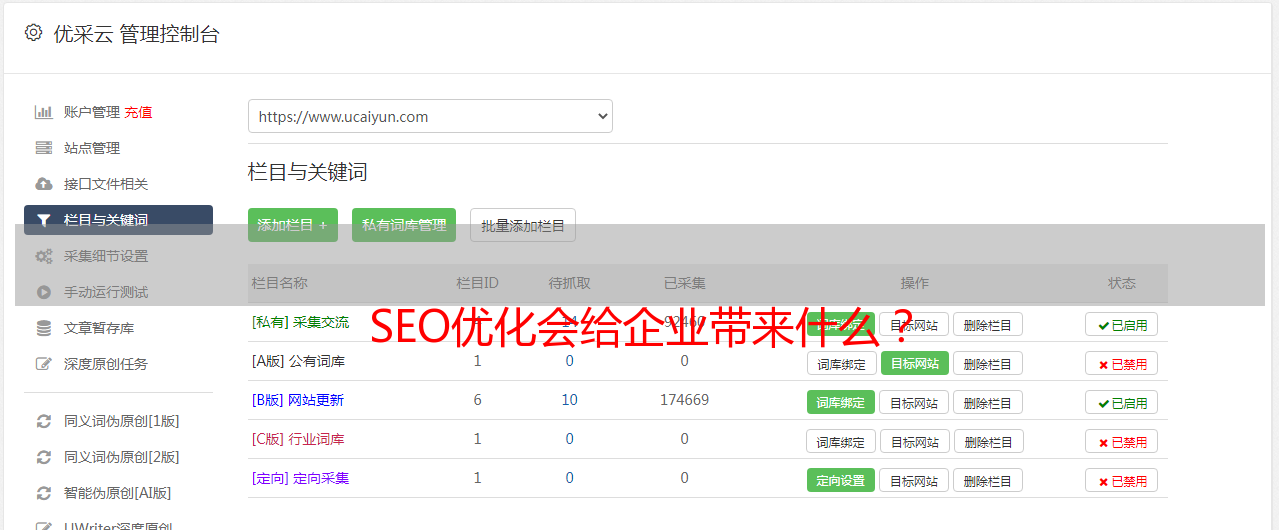This screenshot has width=1279, height=530.
Task: Click the 栏目与关键词 page heading
Action: (307, 172)
